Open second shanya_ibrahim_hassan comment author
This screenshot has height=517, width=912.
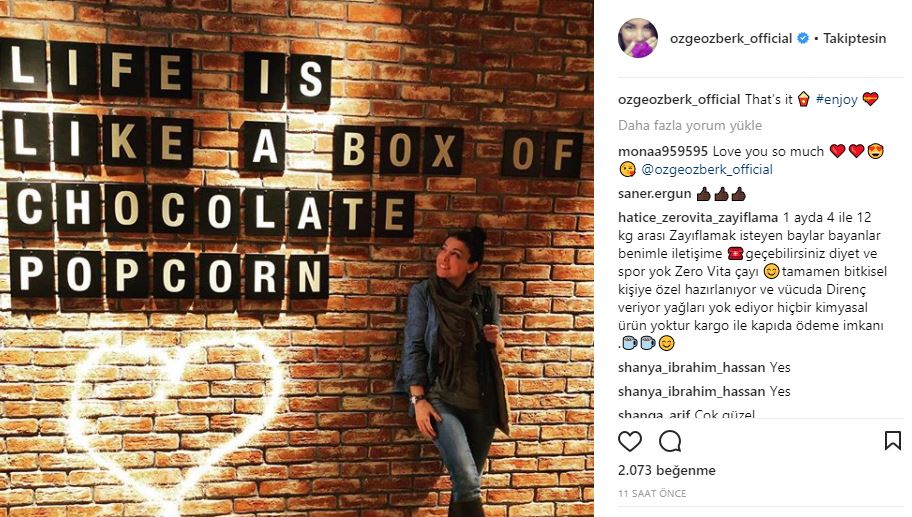691,391
